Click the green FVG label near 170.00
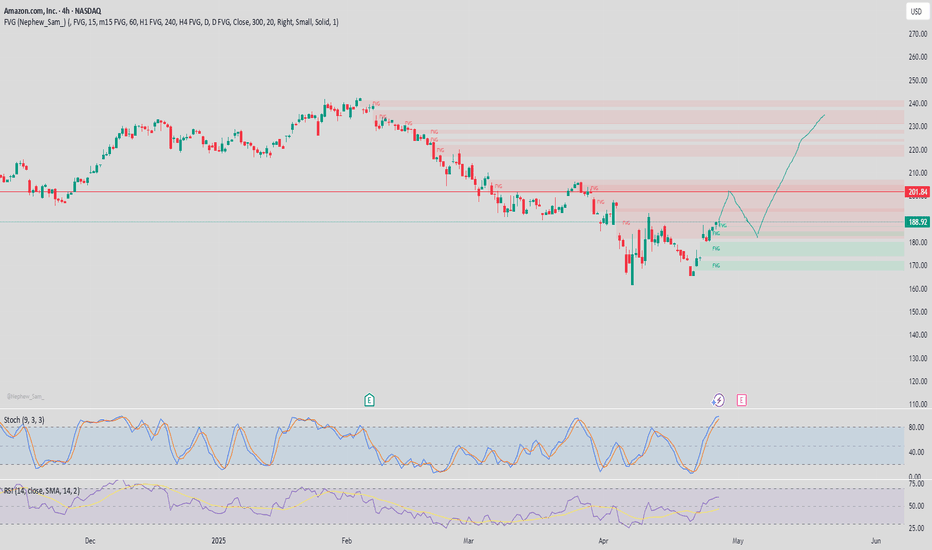The height and width of the screenshot is (550, 932). click(716, 265)
